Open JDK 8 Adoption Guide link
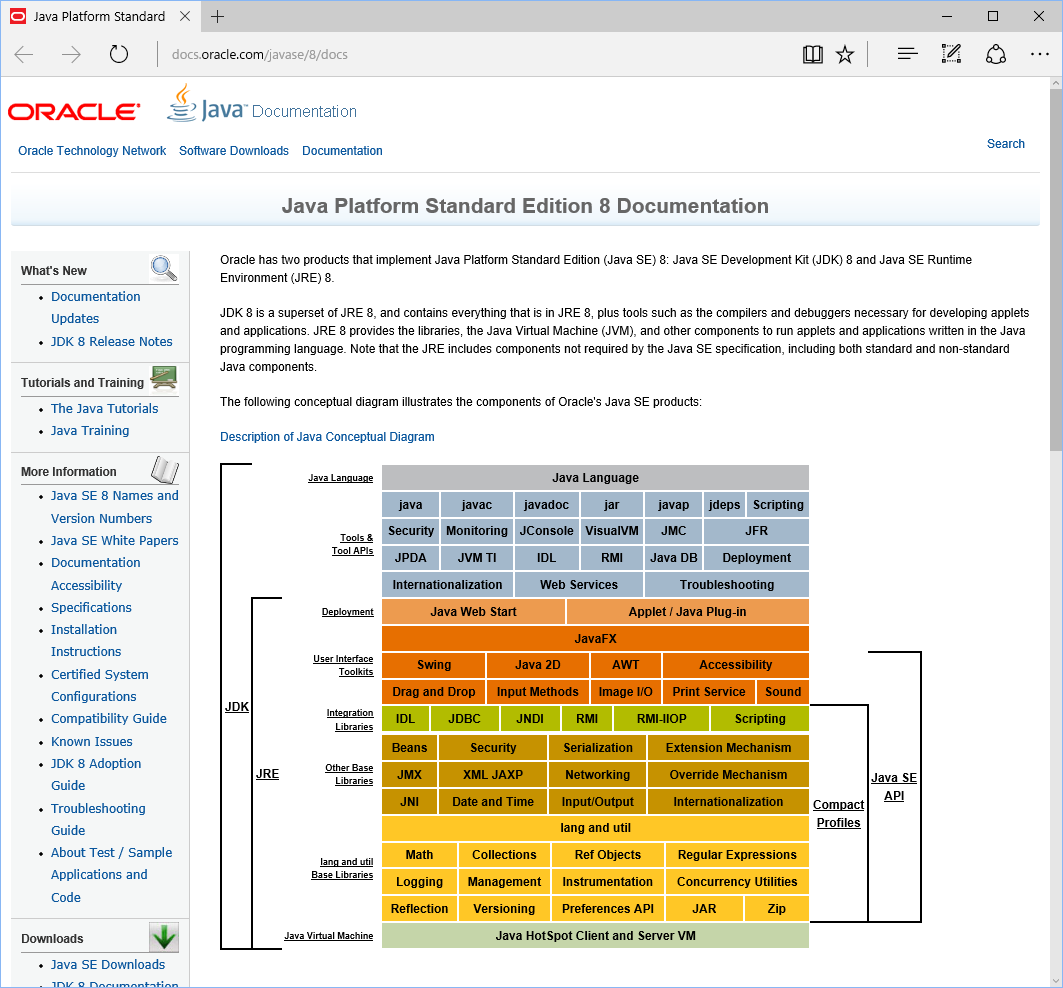 96,774
